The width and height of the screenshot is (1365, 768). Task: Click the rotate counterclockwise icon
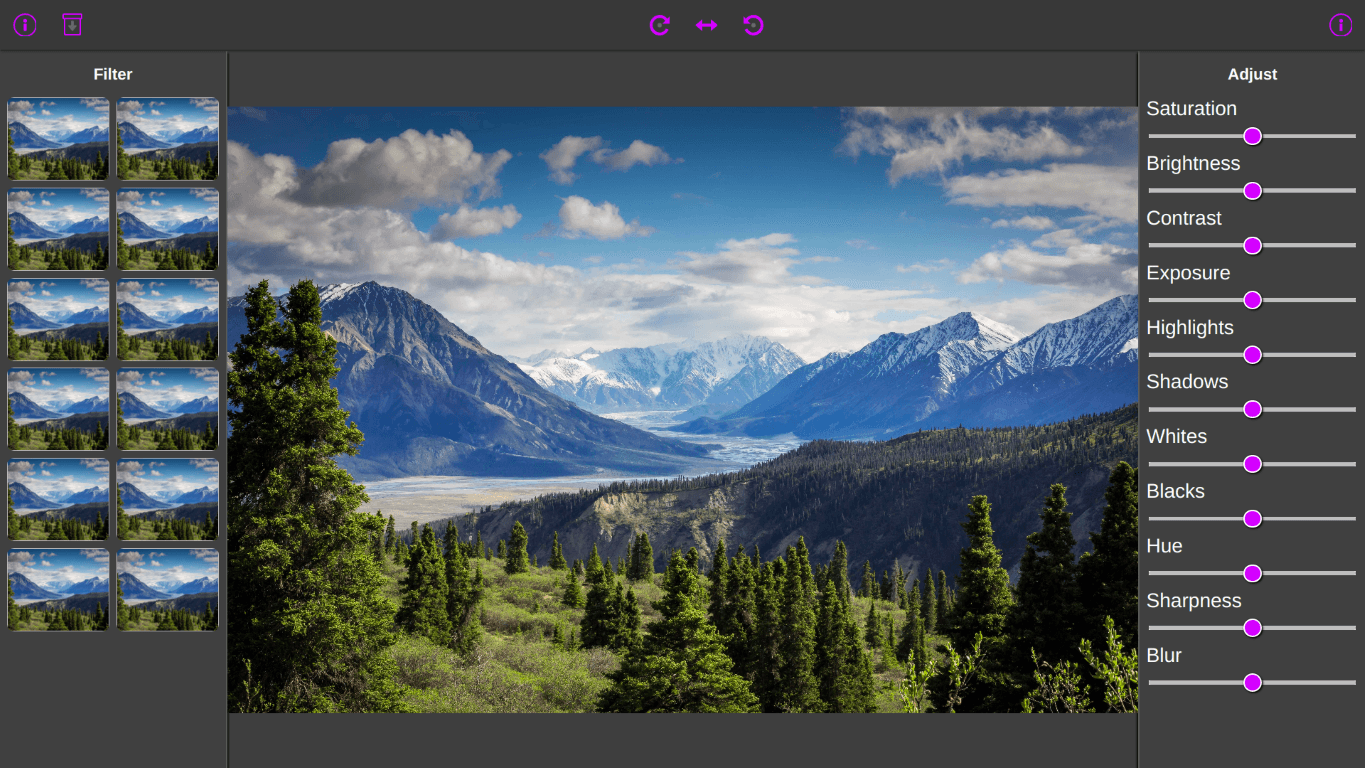coord(754,26)
